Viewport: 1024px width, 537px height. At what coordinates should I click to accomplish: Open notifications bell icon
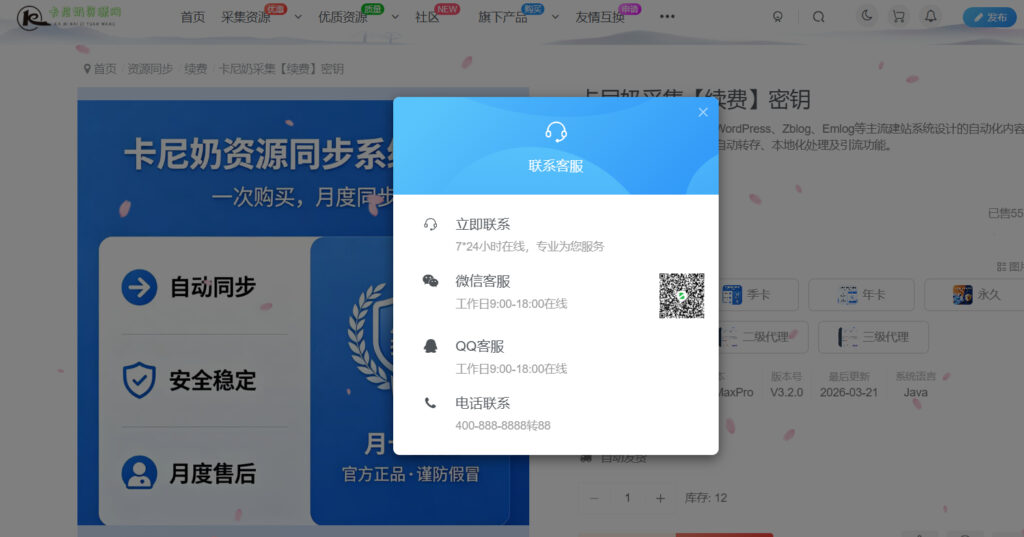[x=931, y=16]
